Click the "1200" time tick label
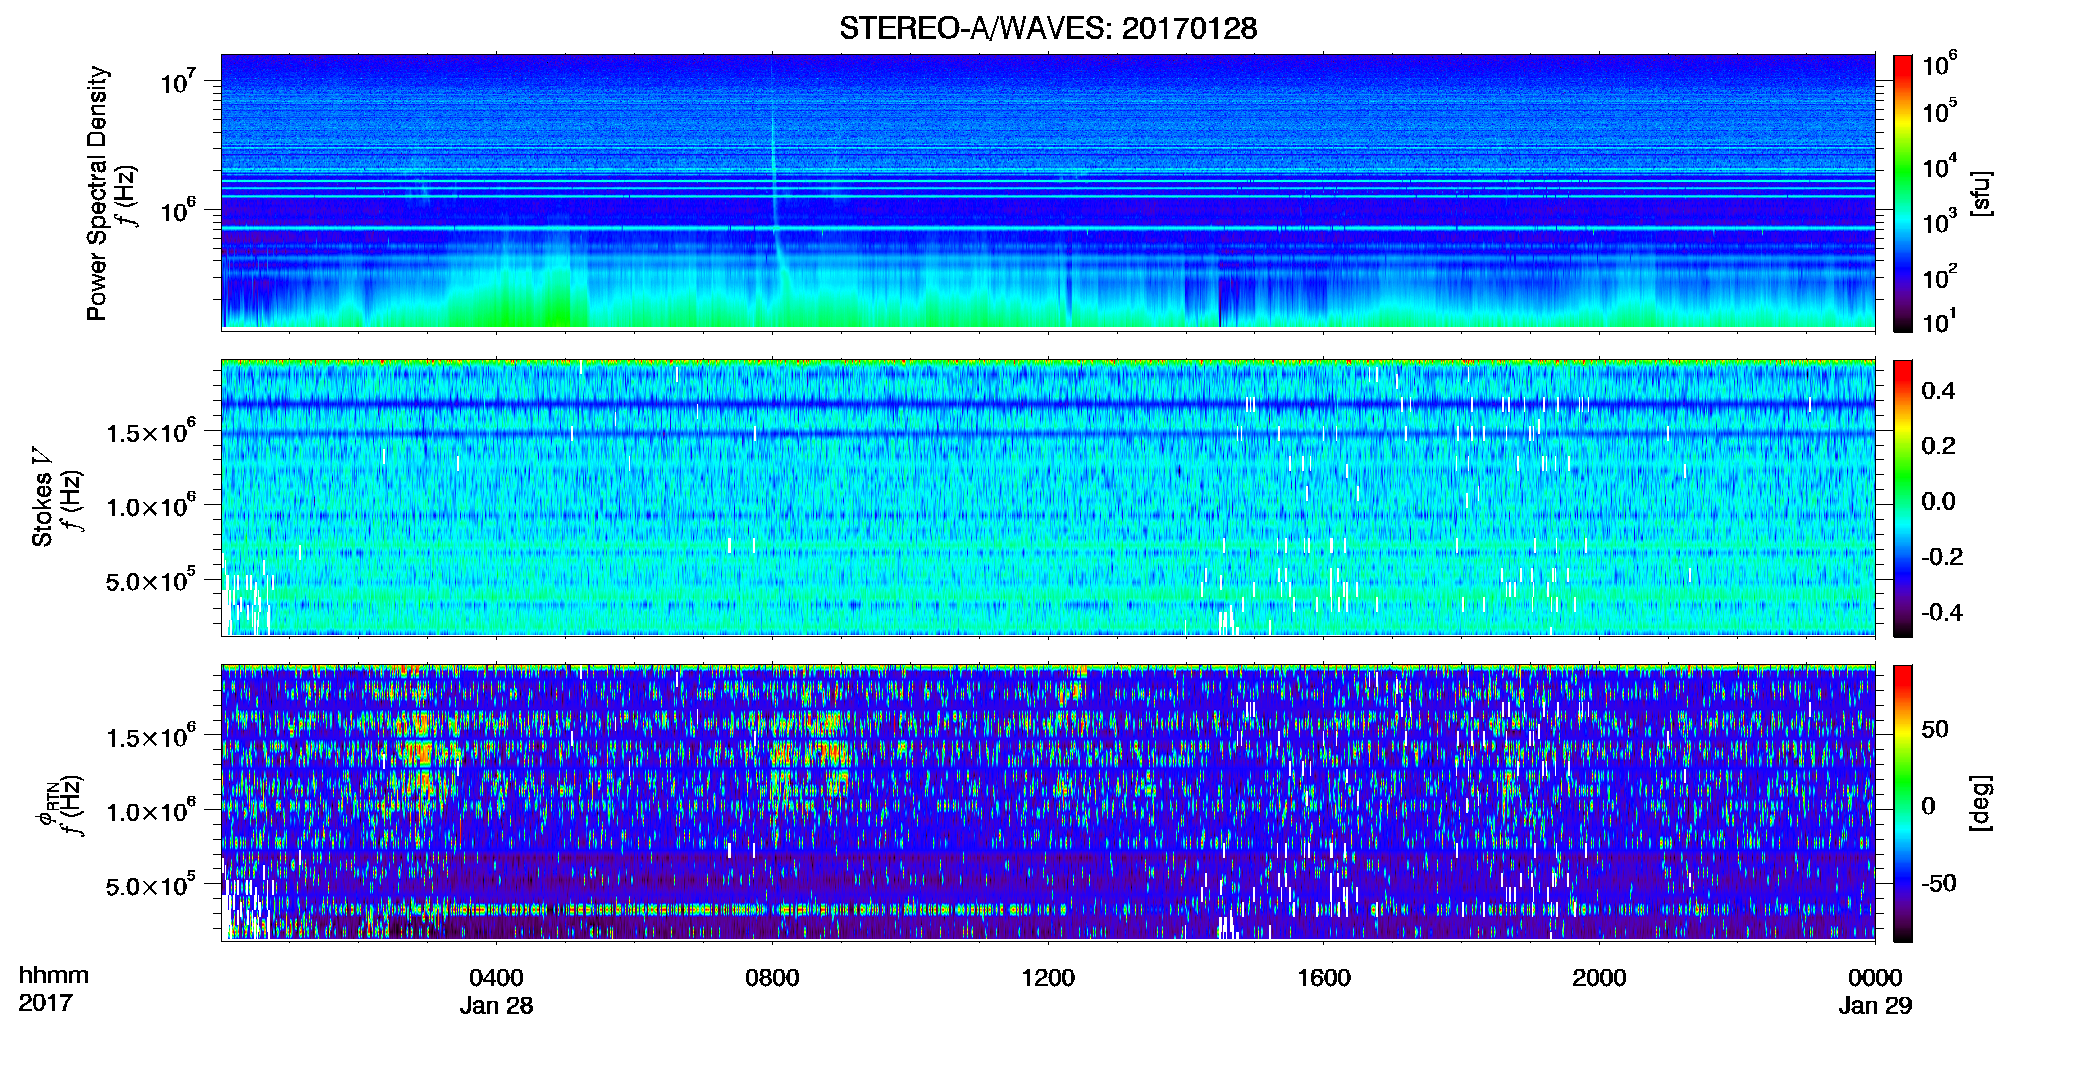The width and height of the screenshot is (2096, 1080). (1048, 978)
